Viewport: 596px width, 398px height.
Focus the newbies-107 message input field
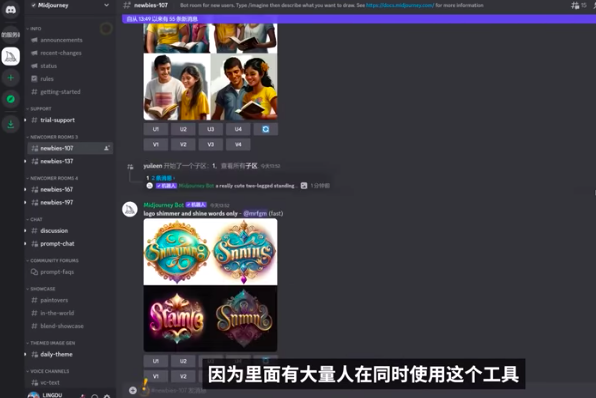click(x=179, y=390)
